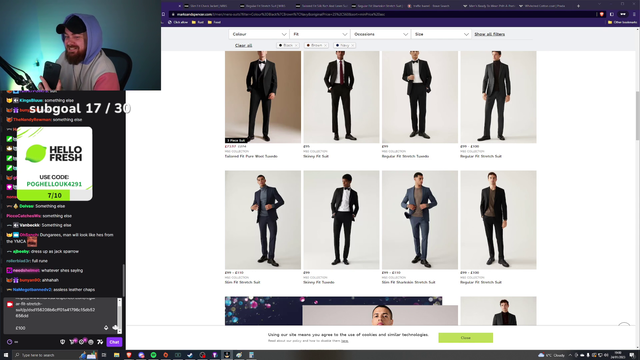Open the channel points icon in chat
The image size is (640, 360).
click(x=9, y=342)
